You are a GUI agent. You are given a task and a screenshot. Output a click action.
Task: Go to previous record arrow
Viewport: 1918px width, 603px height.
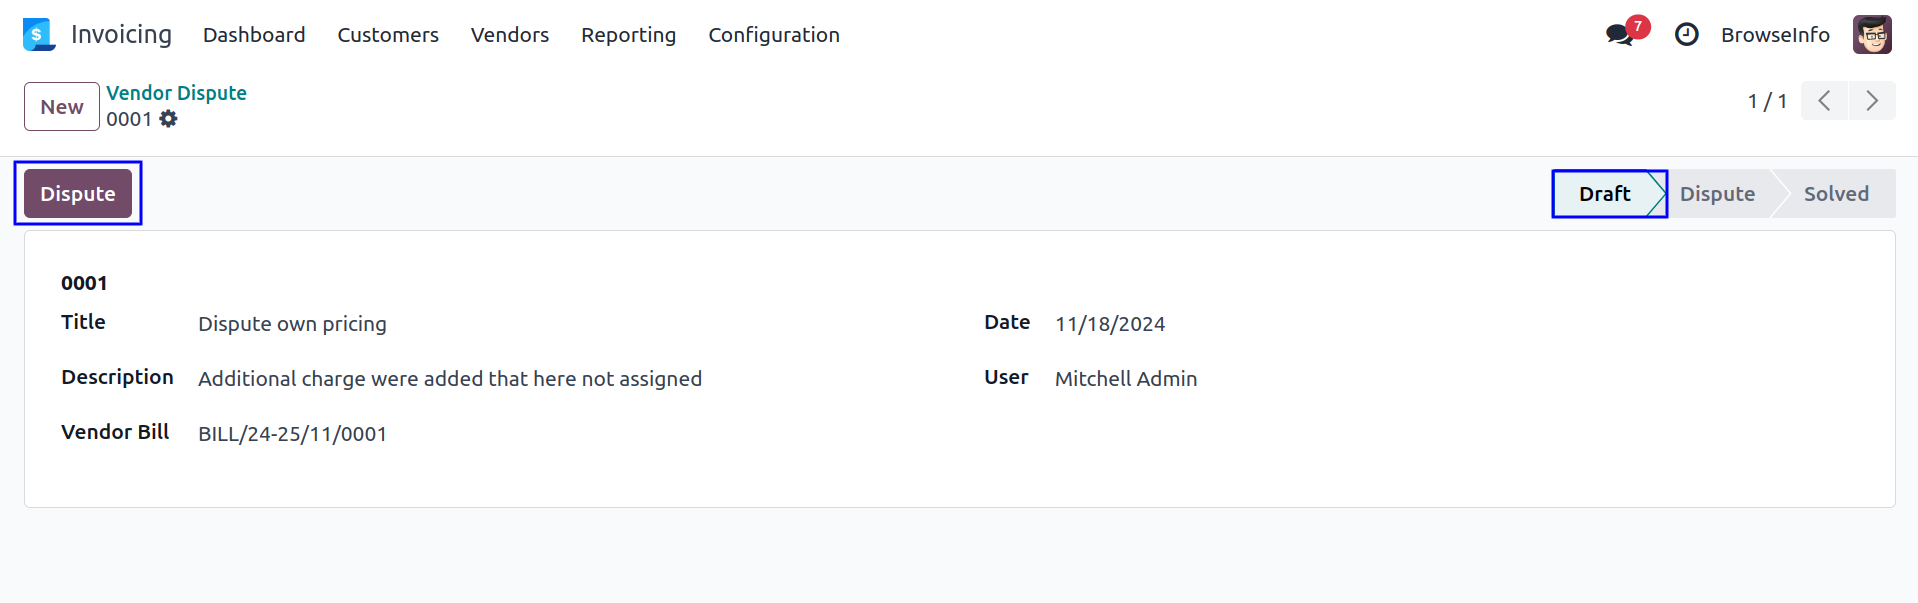coord(1824,101)
